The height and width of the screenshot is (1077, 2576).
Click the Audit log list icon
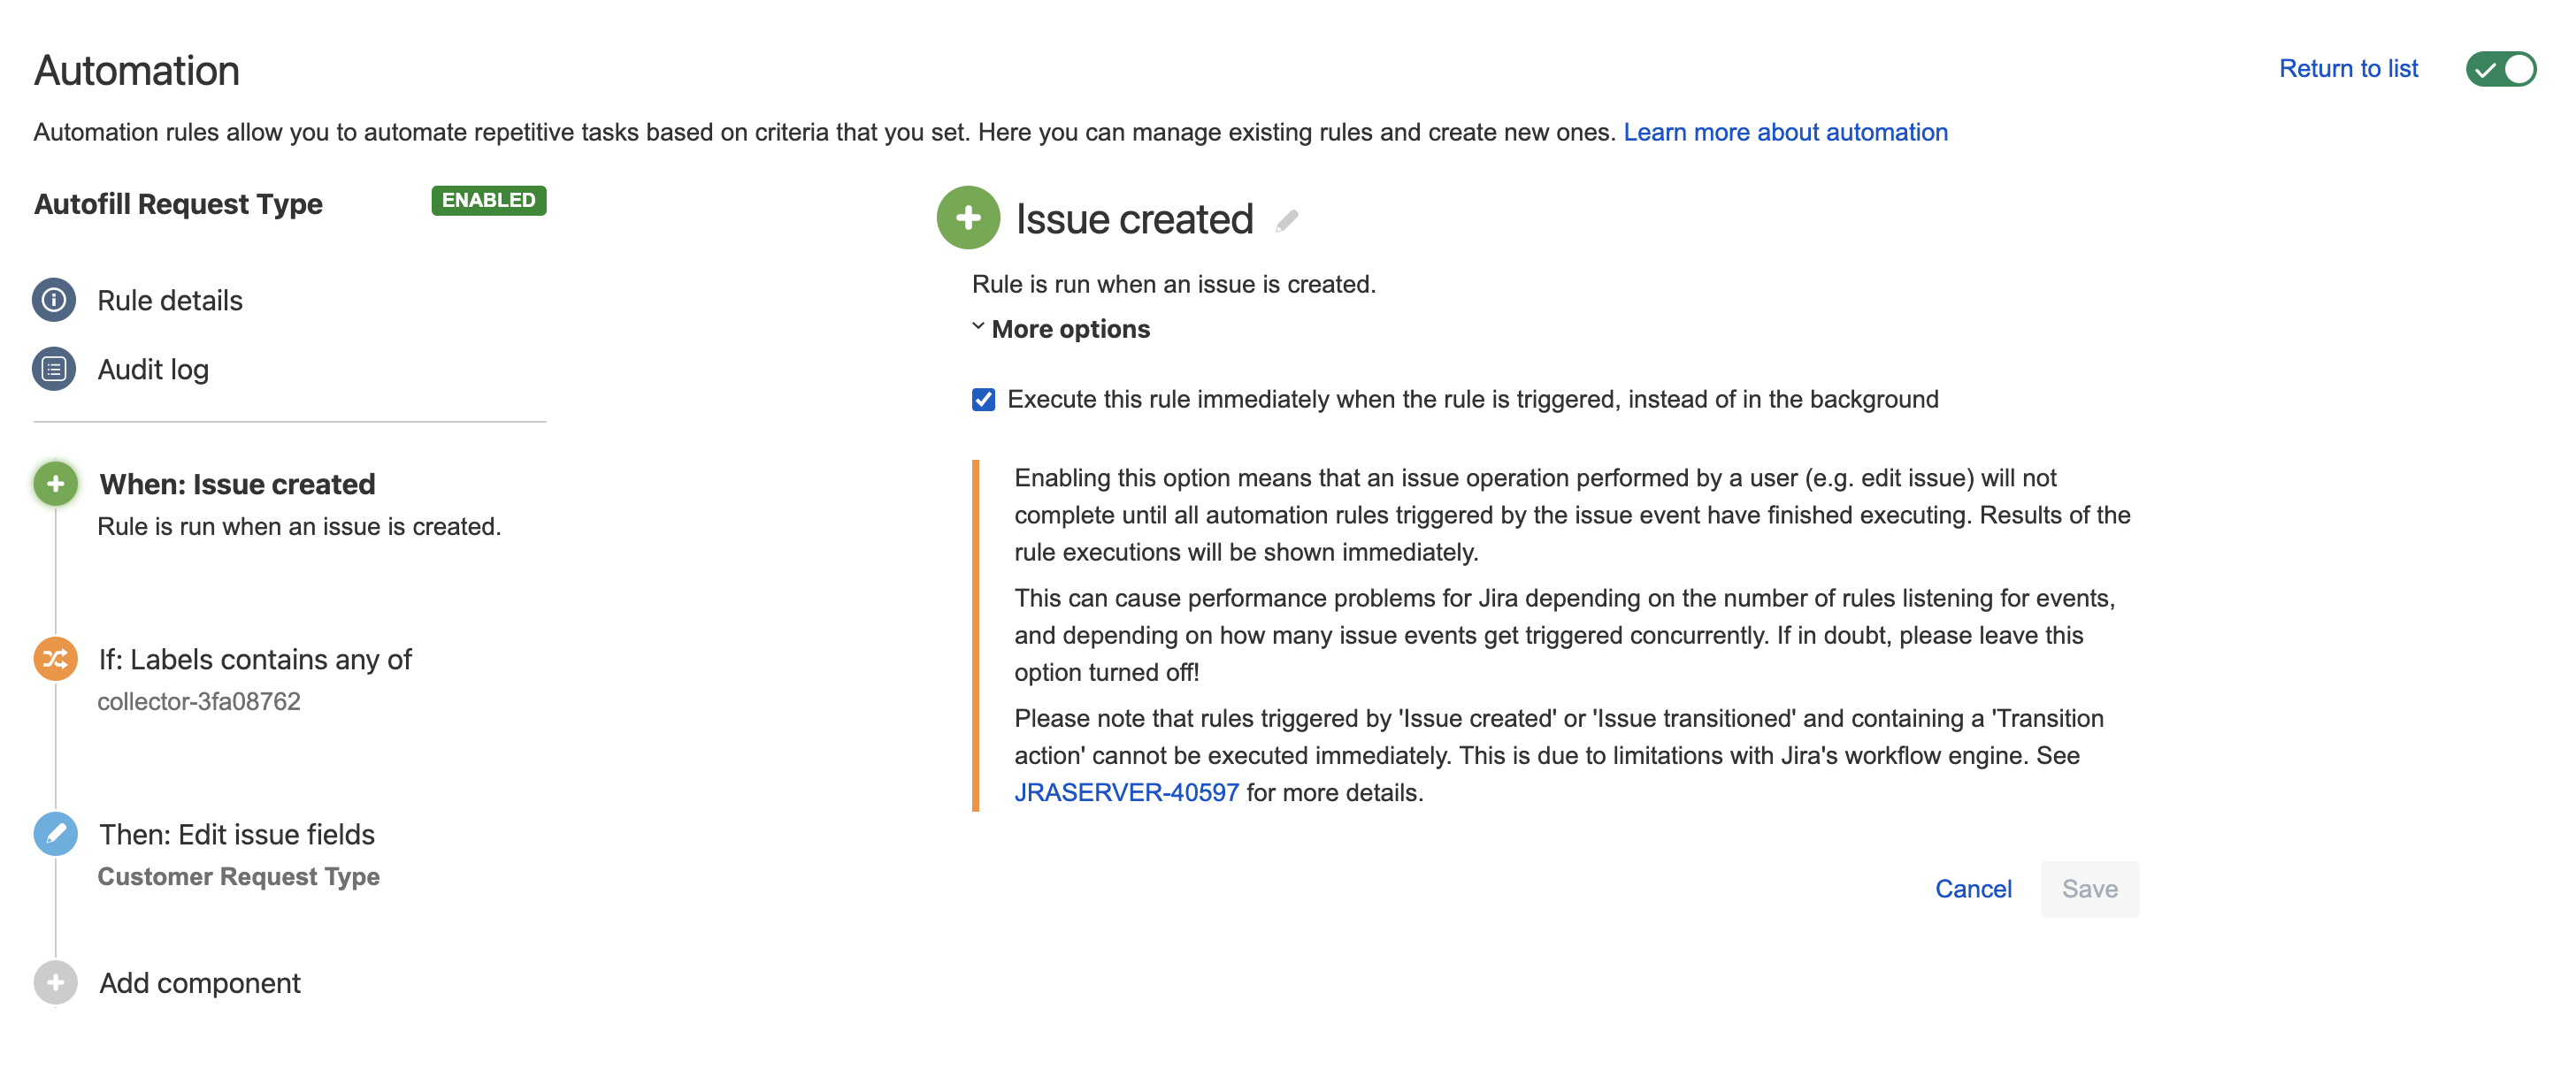click(54, 369)
